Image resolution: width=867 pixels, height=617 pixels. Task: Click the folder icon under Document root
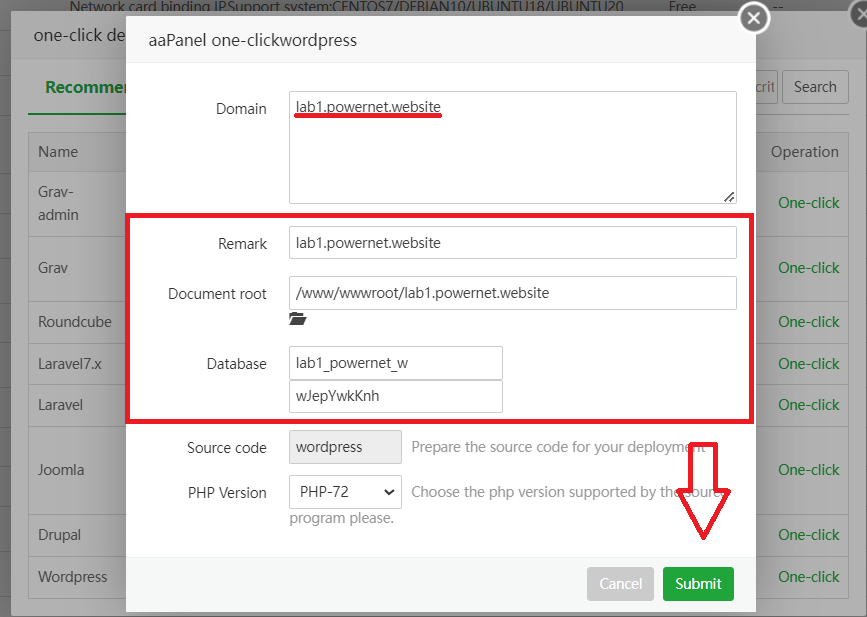point(297,319)
